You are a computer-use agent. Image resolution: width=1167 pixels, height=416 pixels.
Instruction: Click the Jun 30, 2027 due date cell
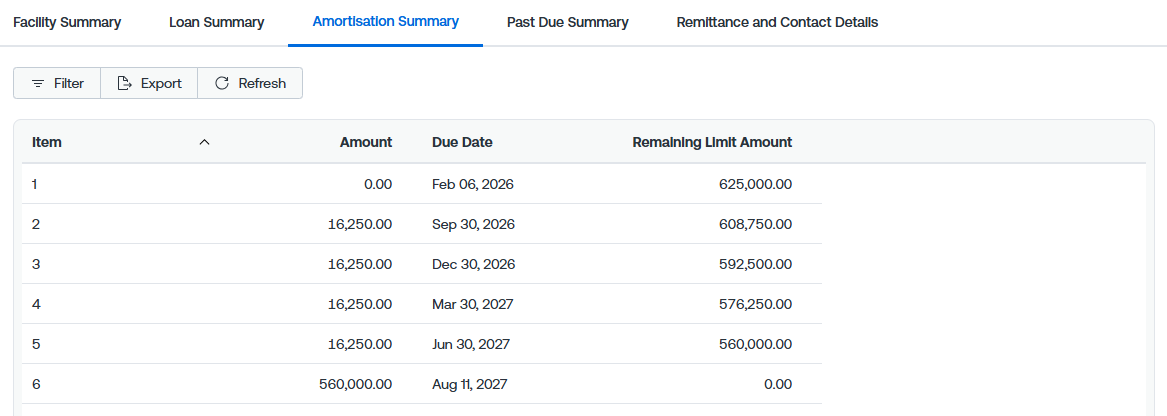pyautogui.click(x=471, y=345)
